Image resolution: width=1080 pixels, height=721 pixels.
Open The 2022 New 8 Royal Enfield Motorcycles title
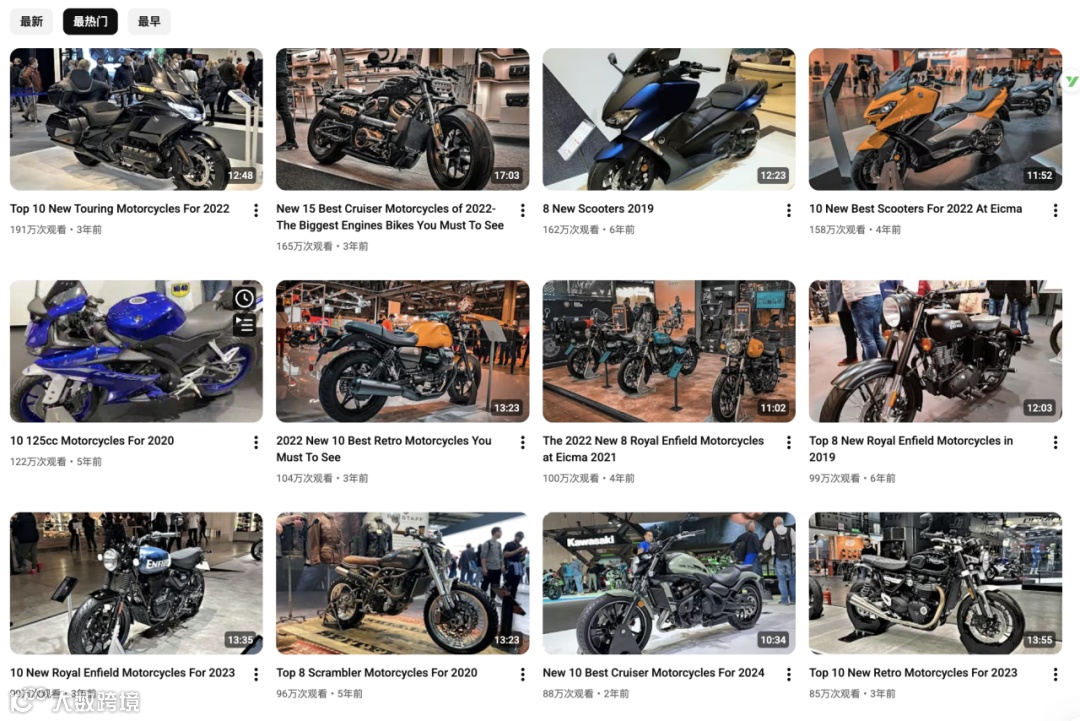(x=653, y=449)
